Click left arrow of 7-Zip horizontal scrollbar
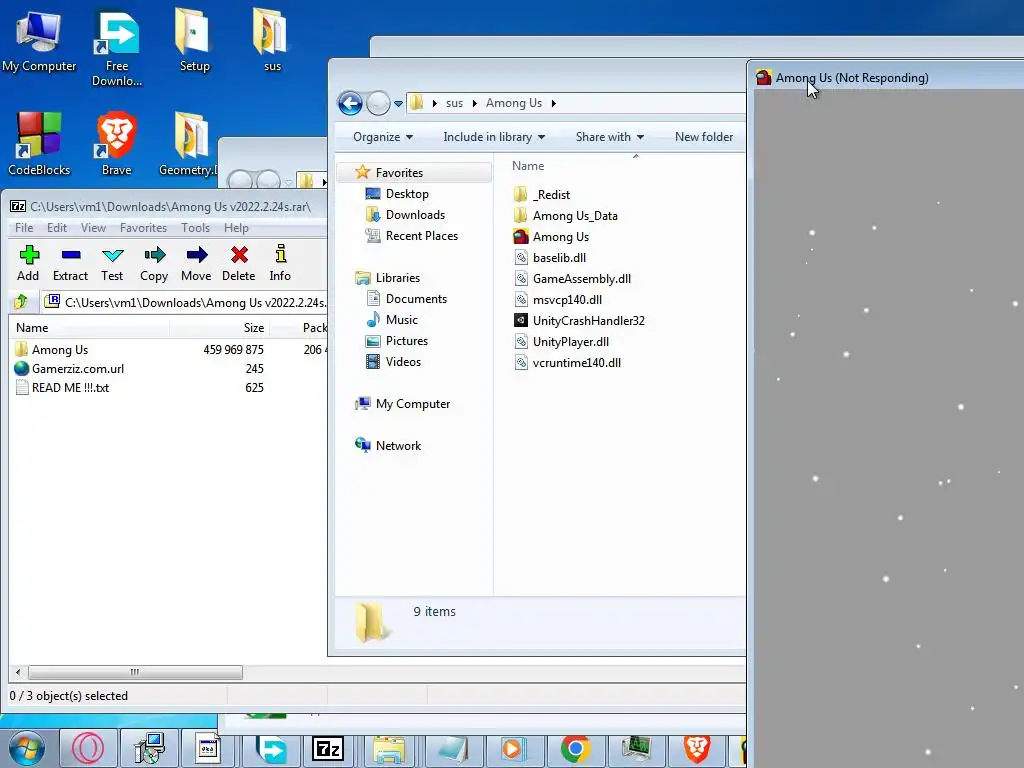Image resolution: width=1024 pixels, height=768 pixels. (18, 672)
